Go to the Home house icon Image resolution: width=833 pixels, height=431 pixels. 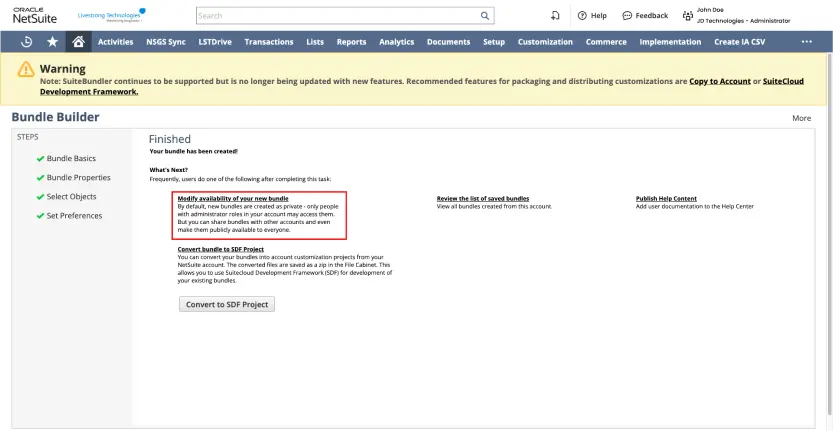click(x=79, y=41)
